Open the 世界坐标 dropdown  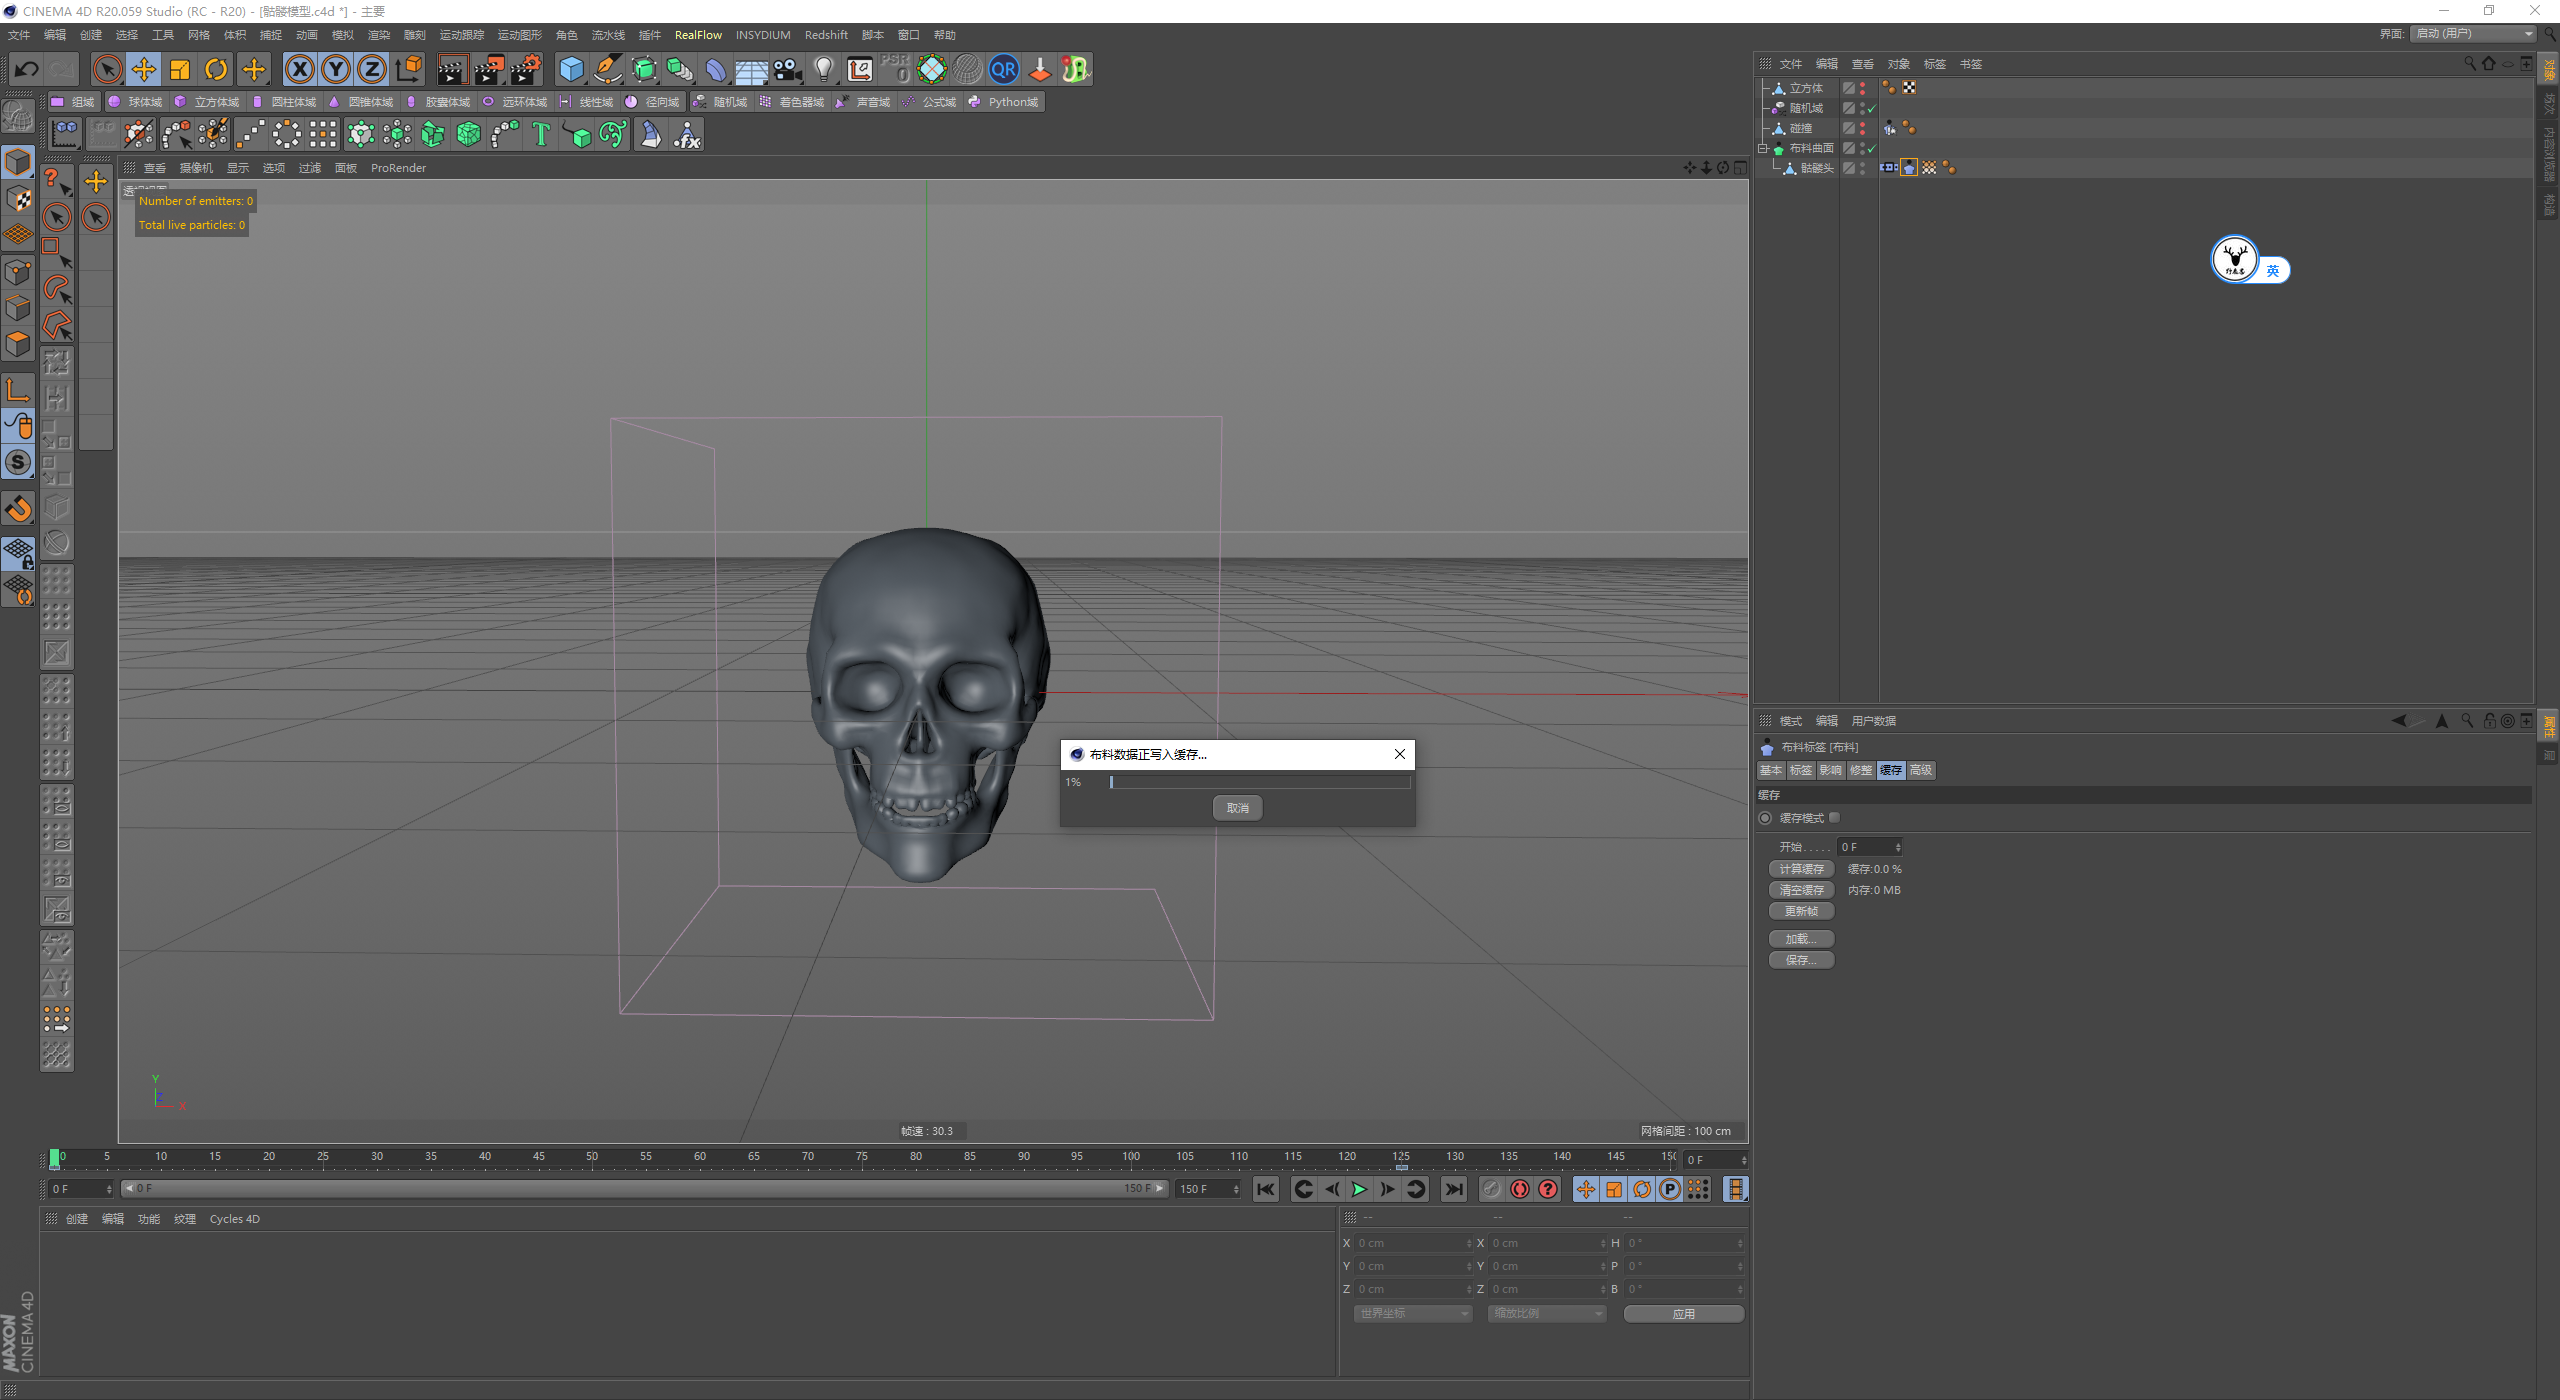[1413, 1314]
